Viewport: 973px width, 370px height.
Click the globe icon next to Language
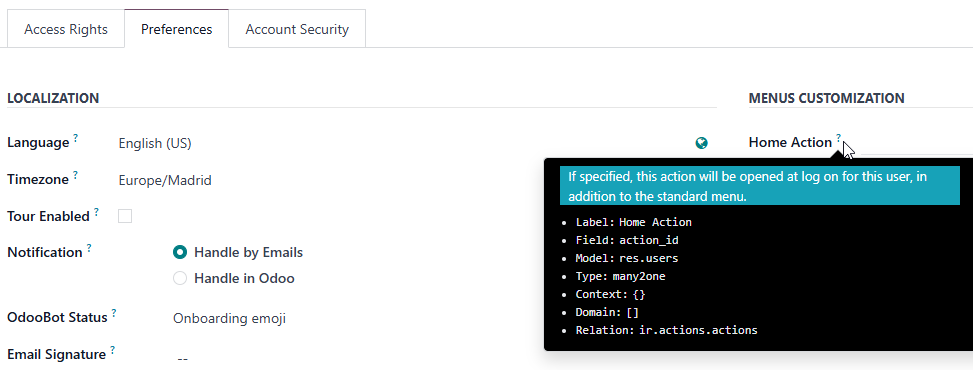(x=701, y=143)
